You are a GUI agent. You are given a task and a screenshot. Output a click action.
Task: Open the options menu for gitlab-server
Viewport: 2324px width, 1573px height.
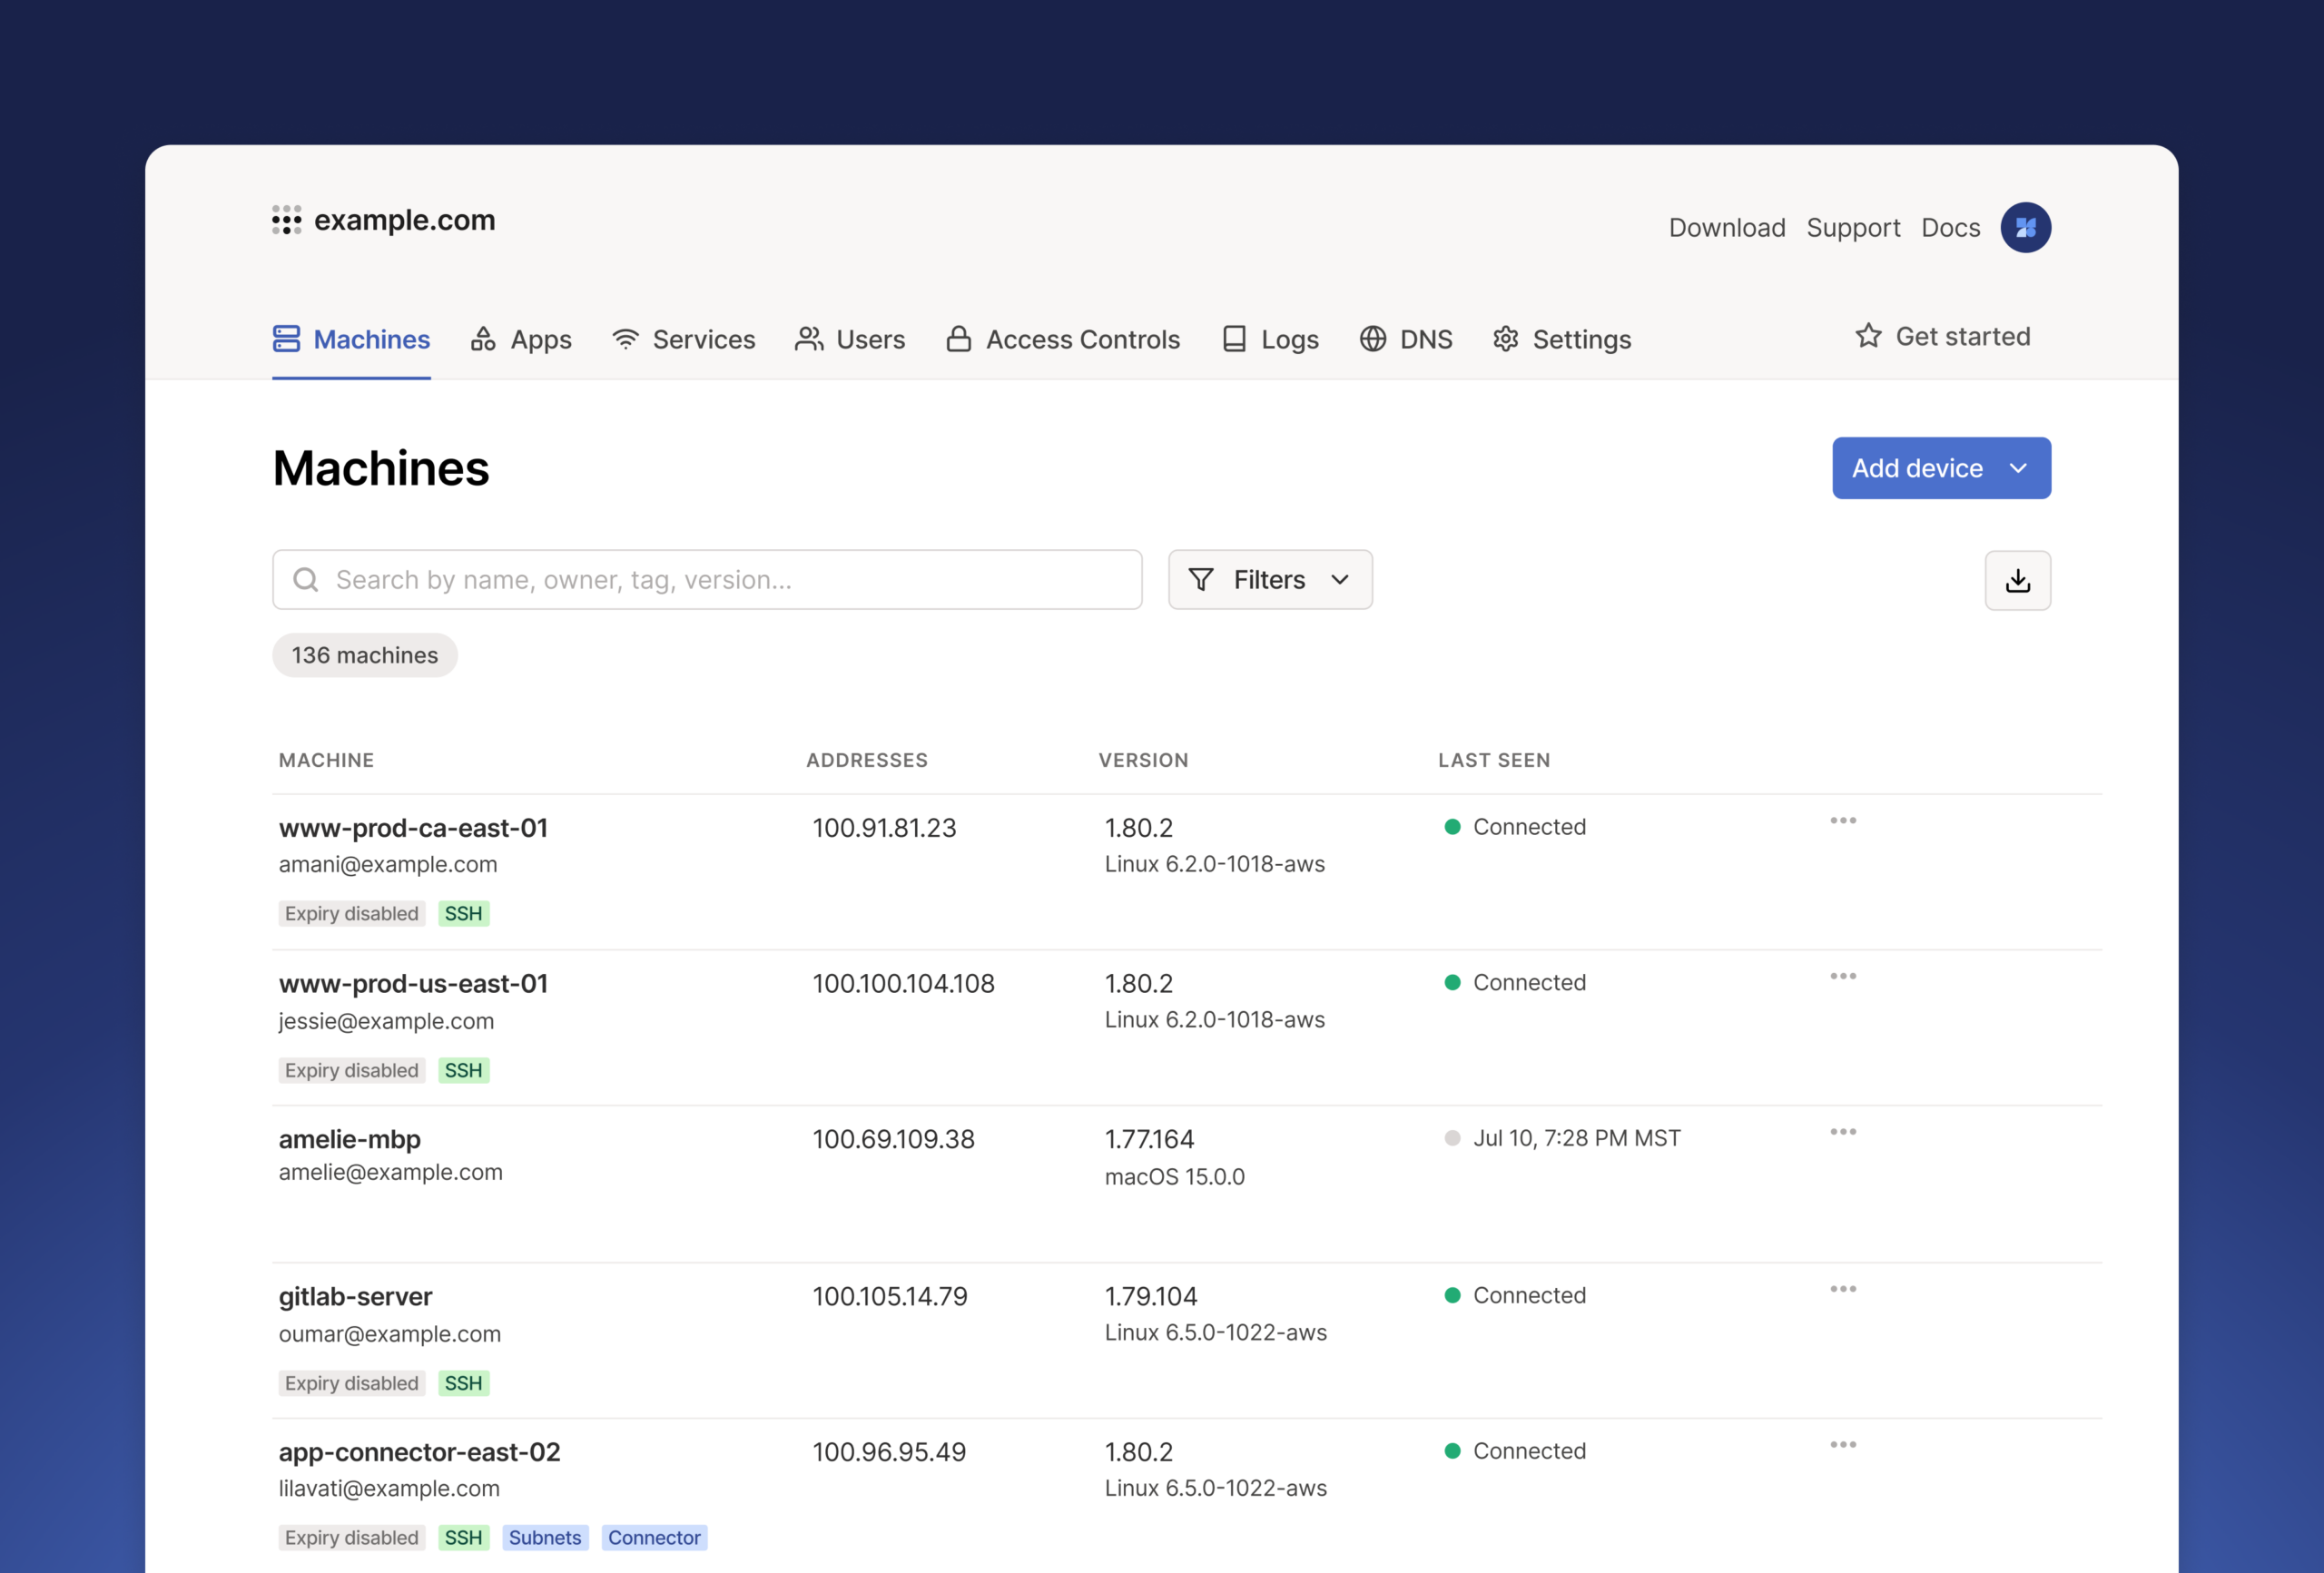(x=1843, y=1289)
